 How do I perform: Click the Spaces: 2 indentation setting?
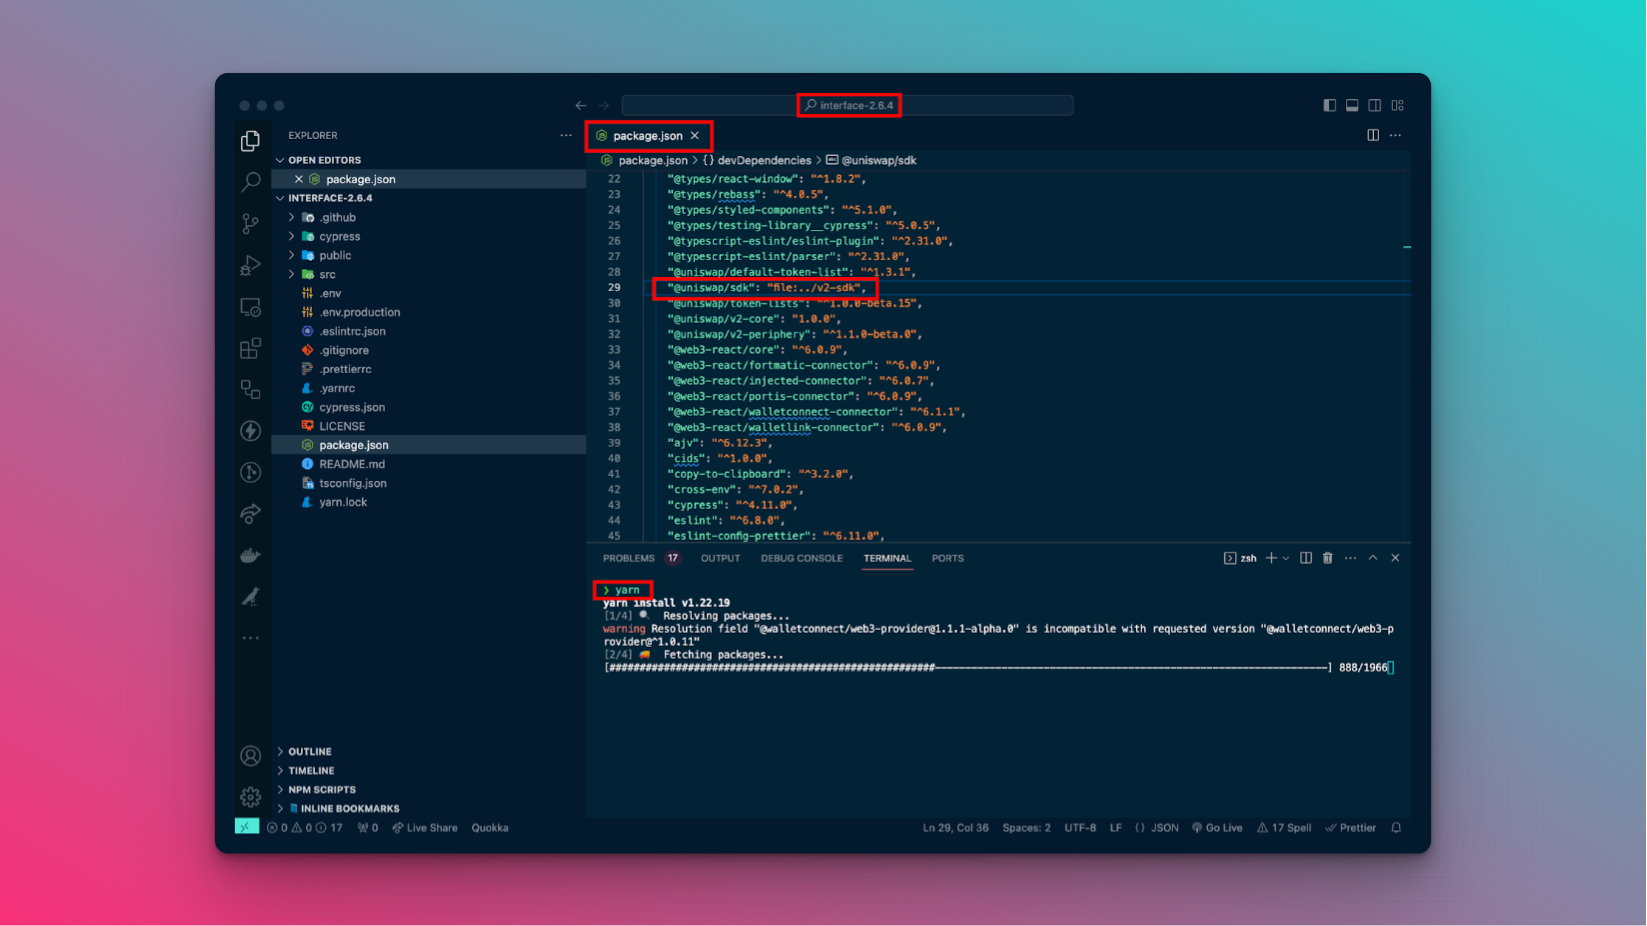pyautogui.click(x=1026, y=828)
